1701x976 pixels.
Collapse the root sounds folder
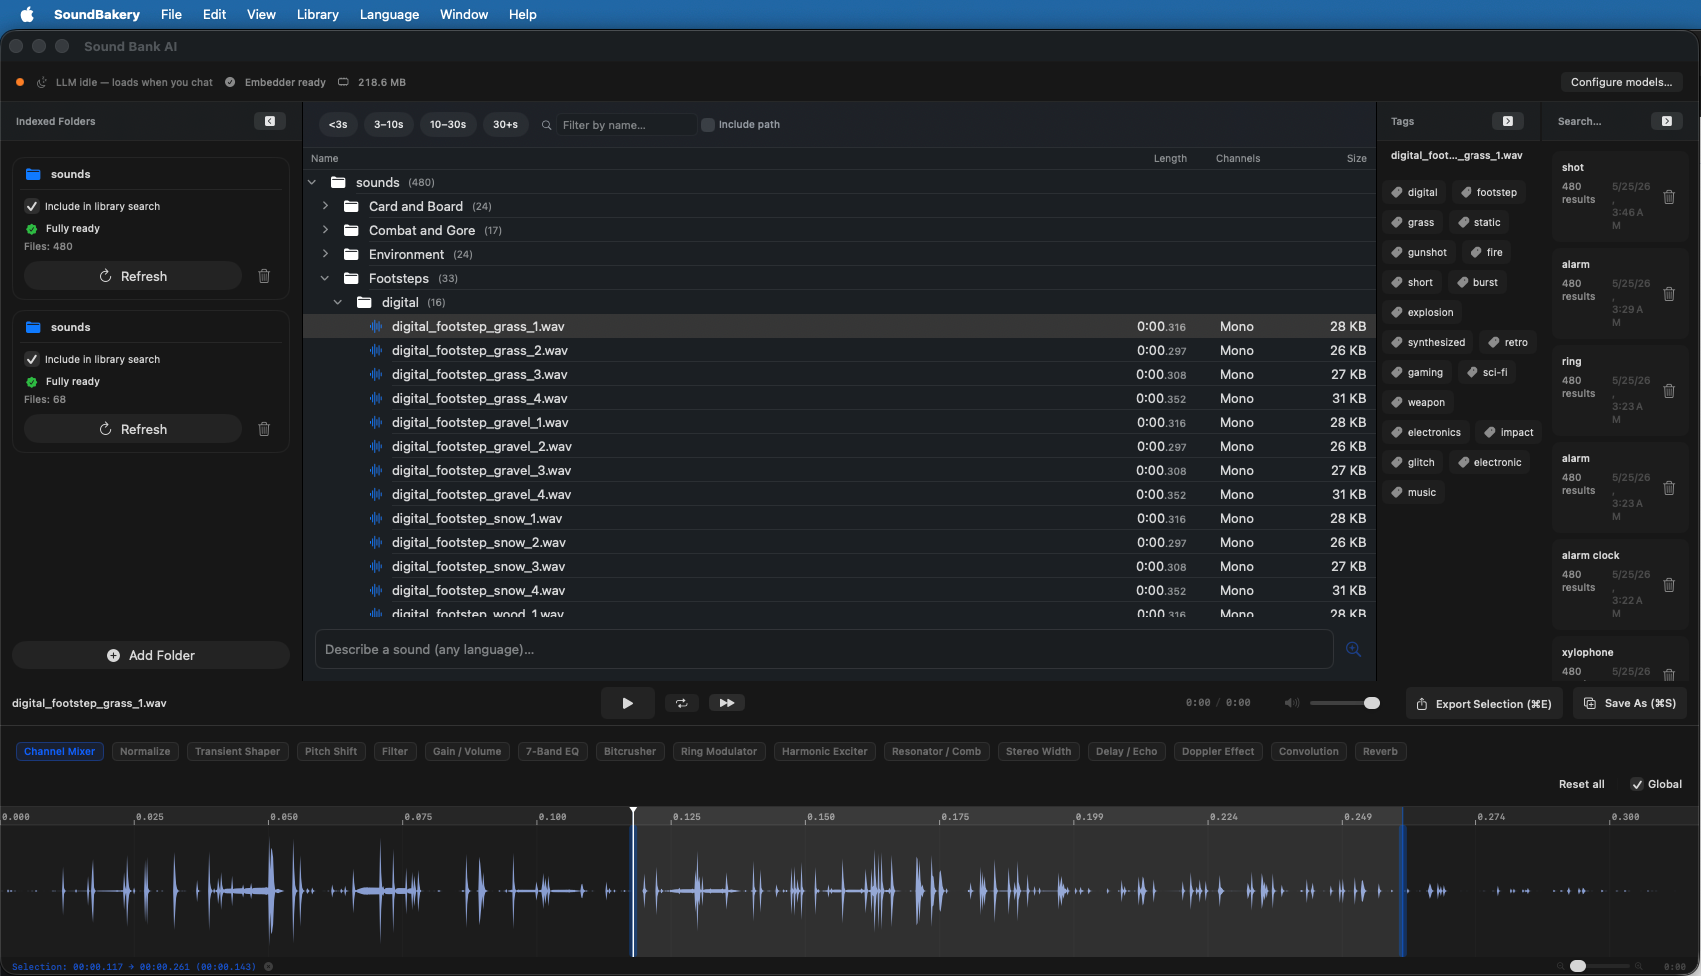312,182
